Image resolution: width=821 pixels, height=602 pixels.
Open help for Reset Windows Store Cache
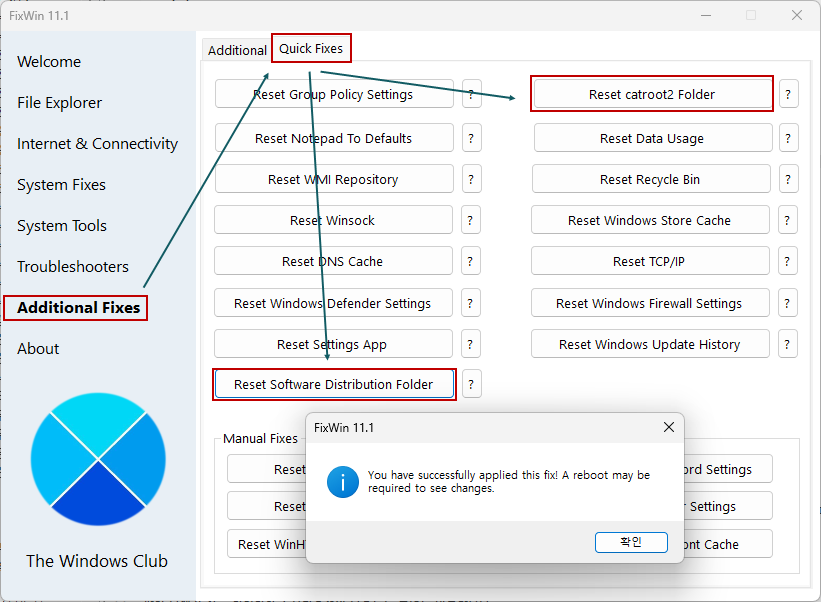click(787, 220)
